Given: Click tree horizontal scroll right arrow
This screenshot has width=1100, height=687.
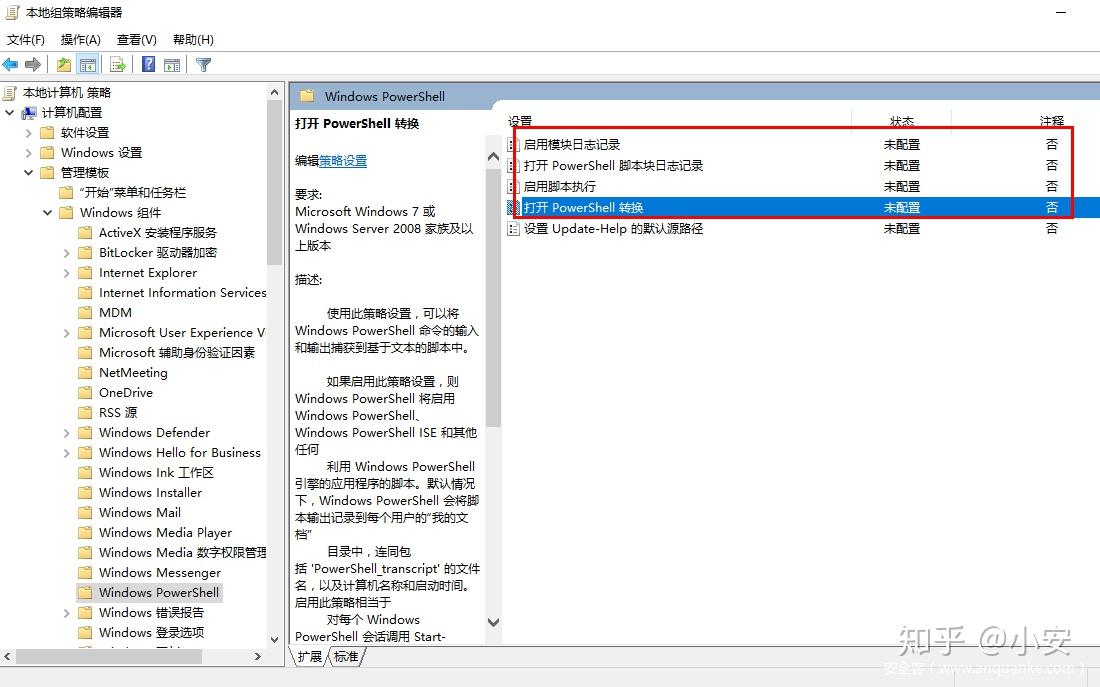Looking at the screenshot, I should pyautogui.click(x=257, y=657).
